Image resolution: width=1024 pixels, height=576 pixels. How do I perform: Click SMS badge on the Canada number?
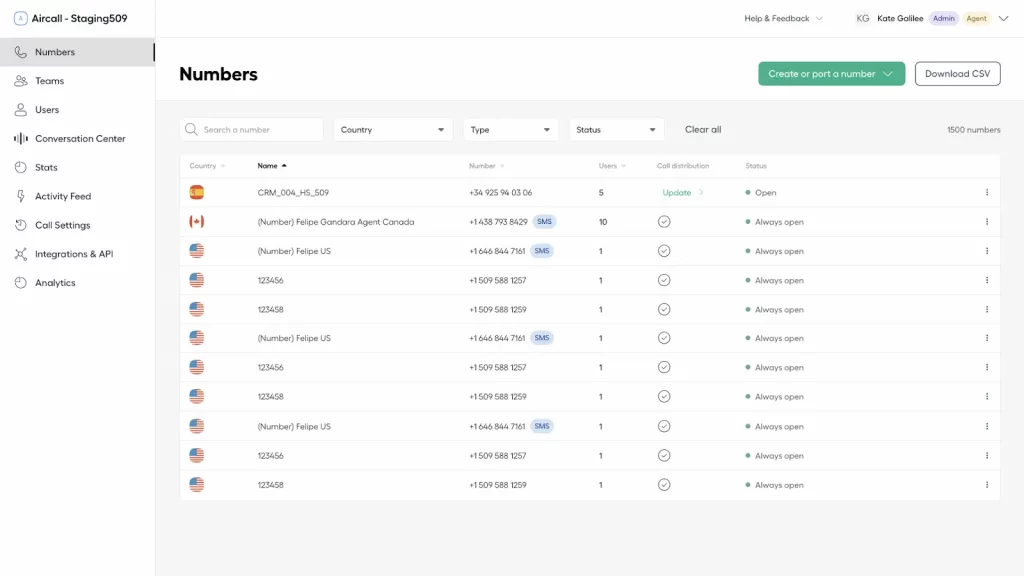point(543,222)
